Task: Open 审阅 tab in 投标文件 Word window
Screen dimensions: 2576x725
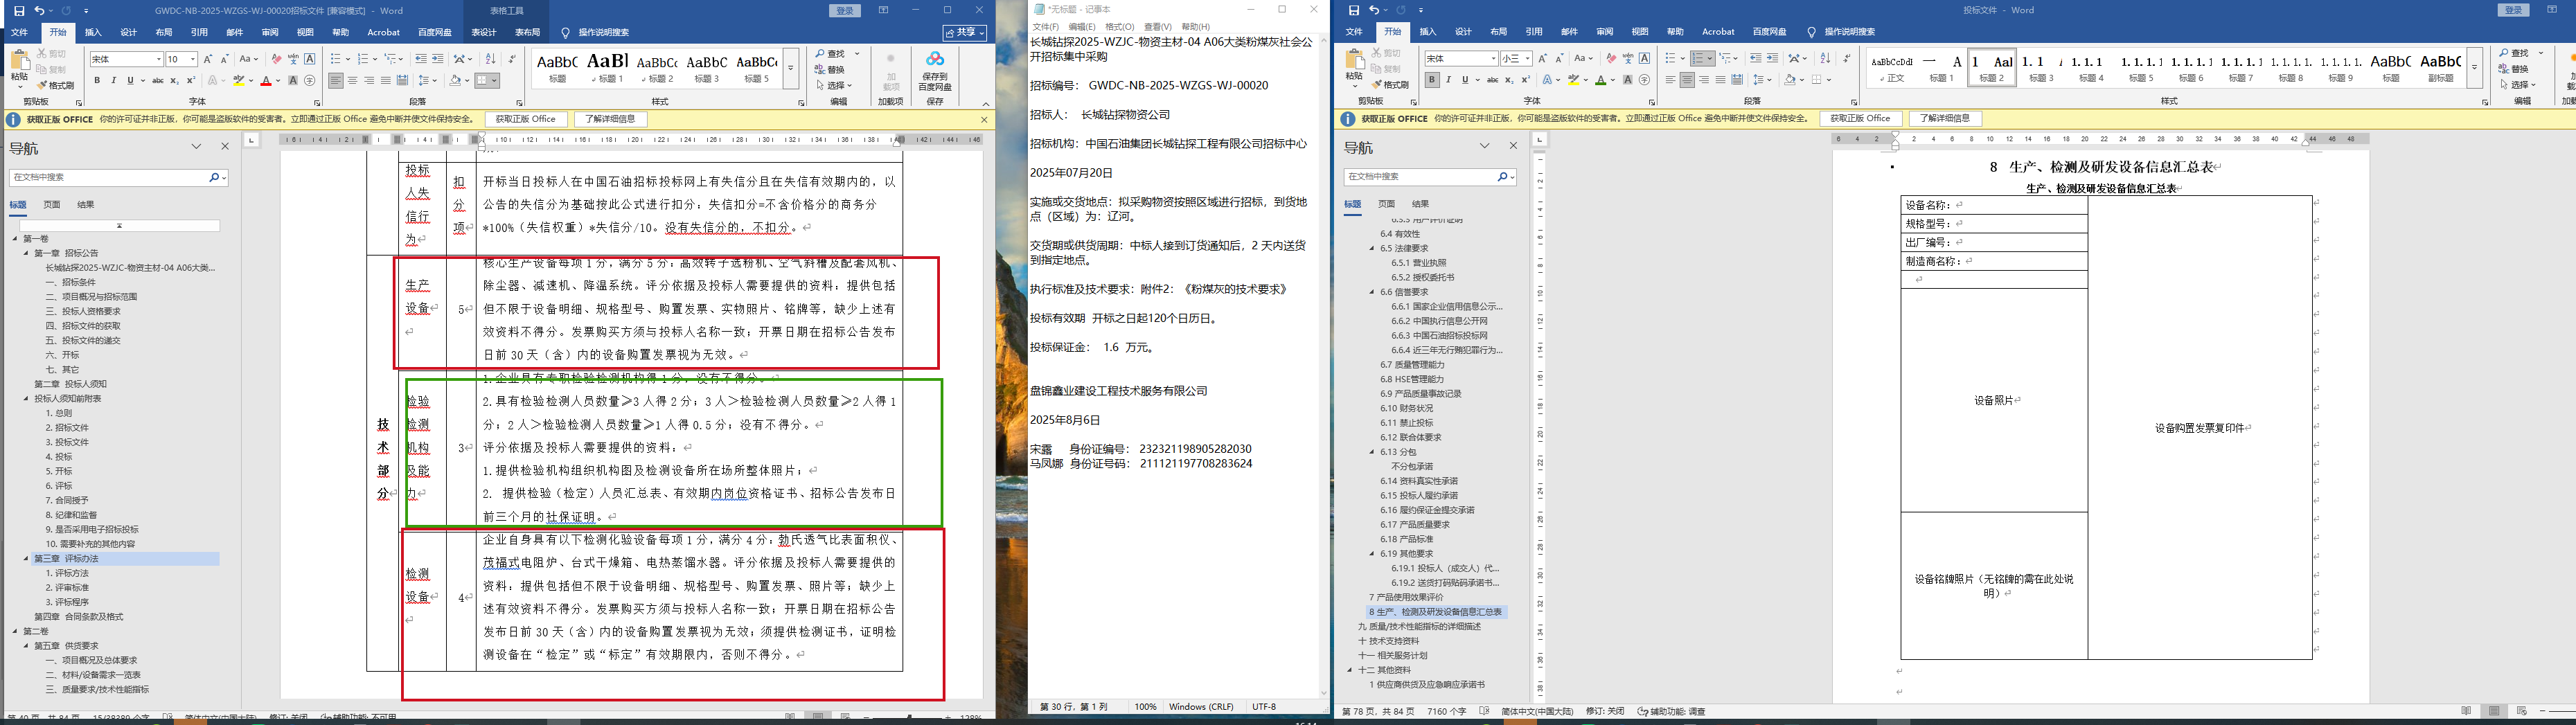Action: tap(1604, 32)
